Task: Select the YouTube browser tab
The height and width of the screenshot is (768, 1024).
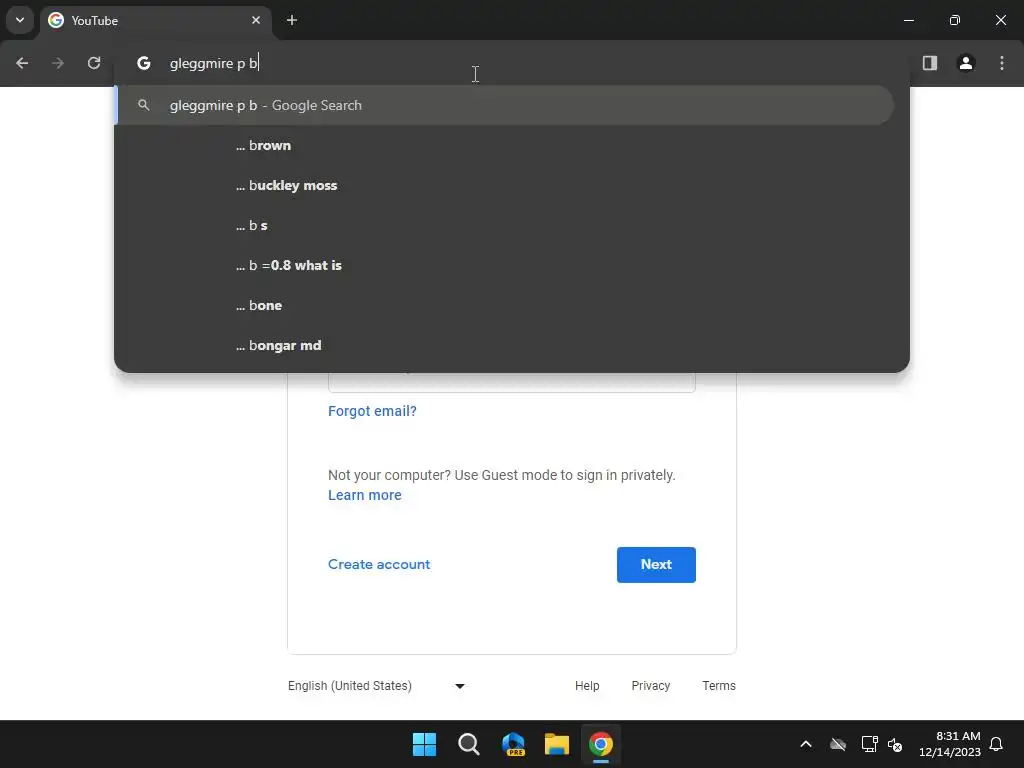Action: (157, 20)
